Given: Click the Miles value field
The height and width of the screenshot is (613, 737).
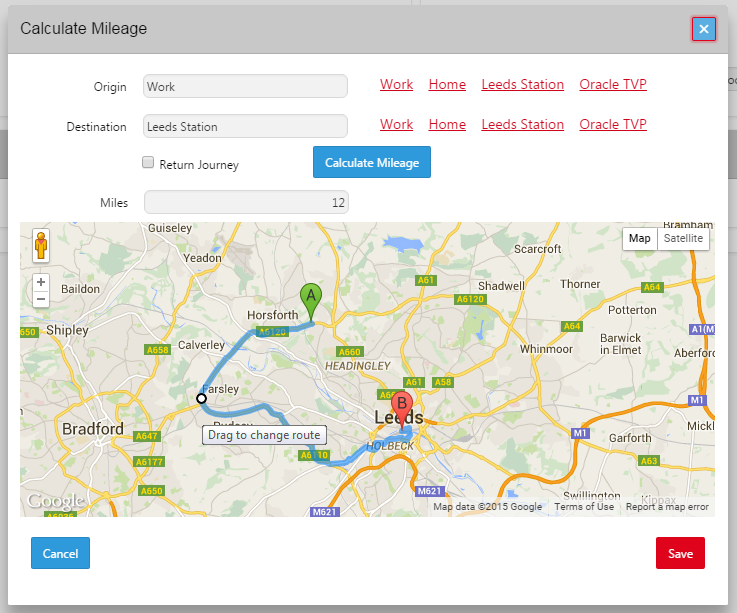Looking at the screenshot, I should [x=246, y=202].
